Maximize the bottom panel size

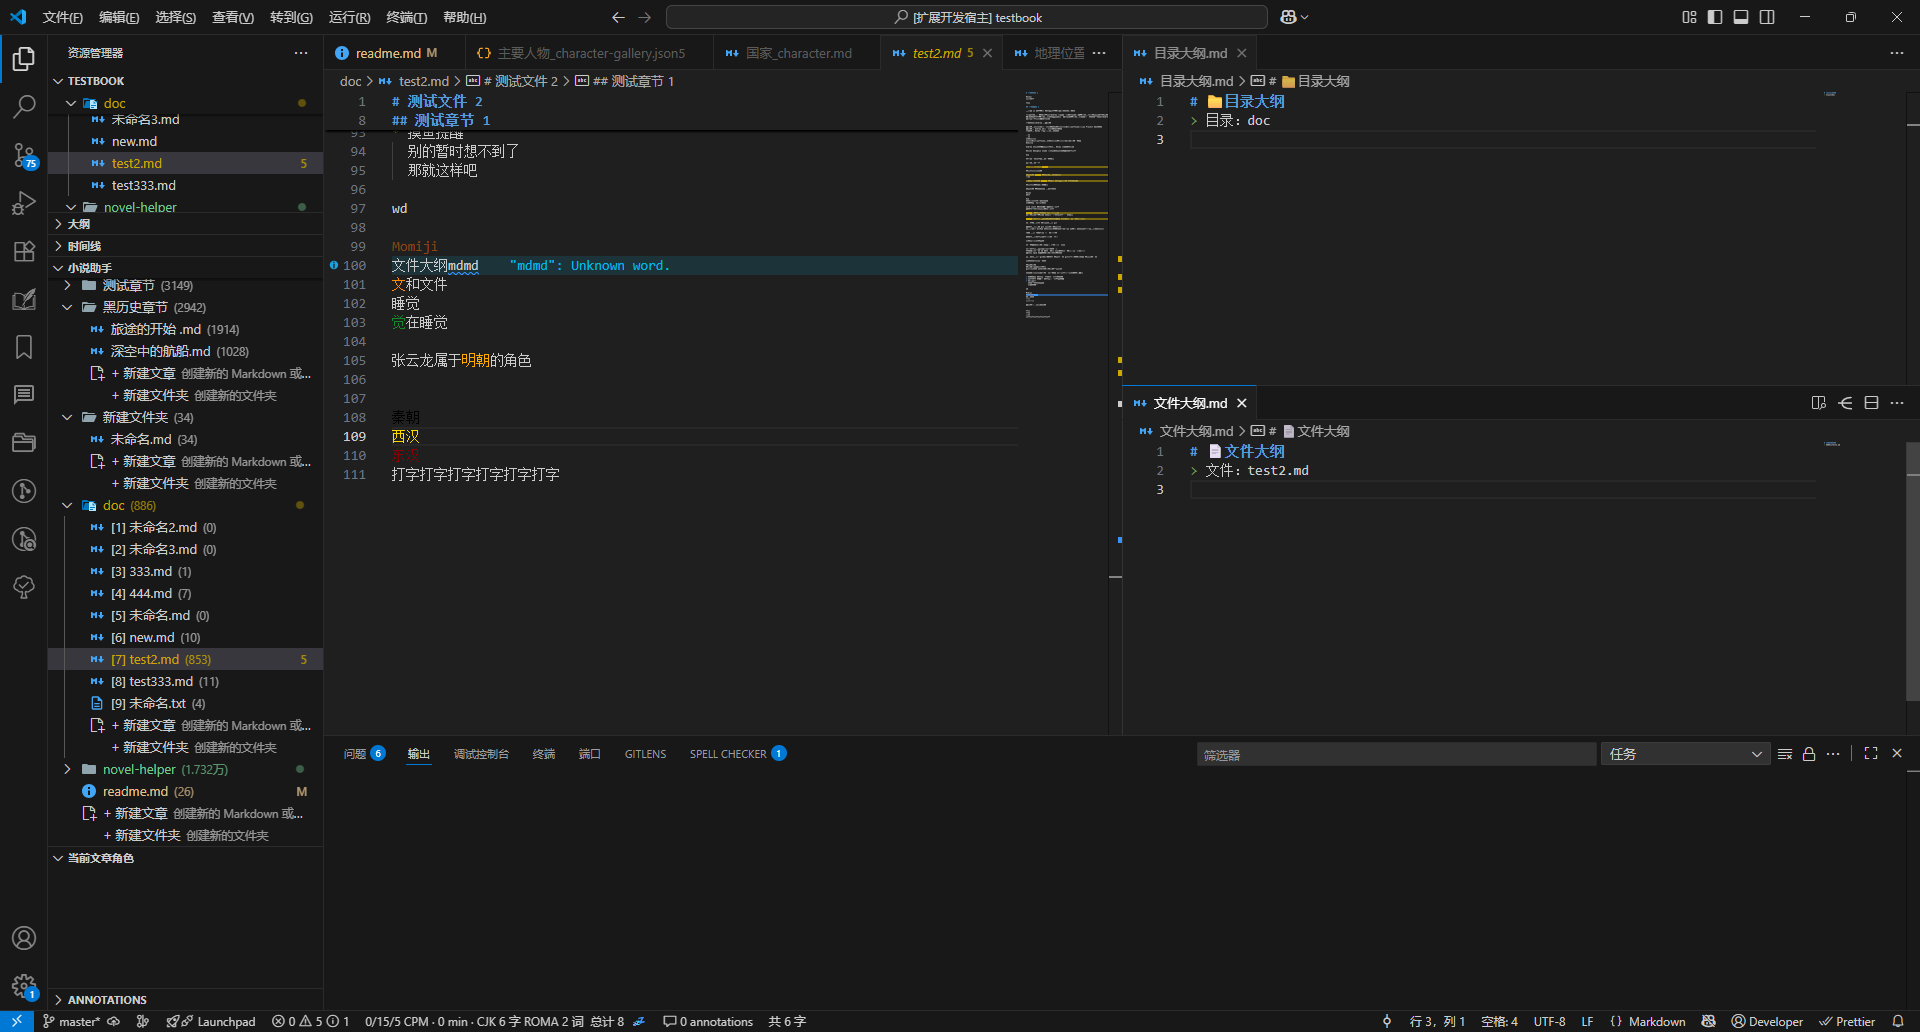click(x=1870, y=754)
